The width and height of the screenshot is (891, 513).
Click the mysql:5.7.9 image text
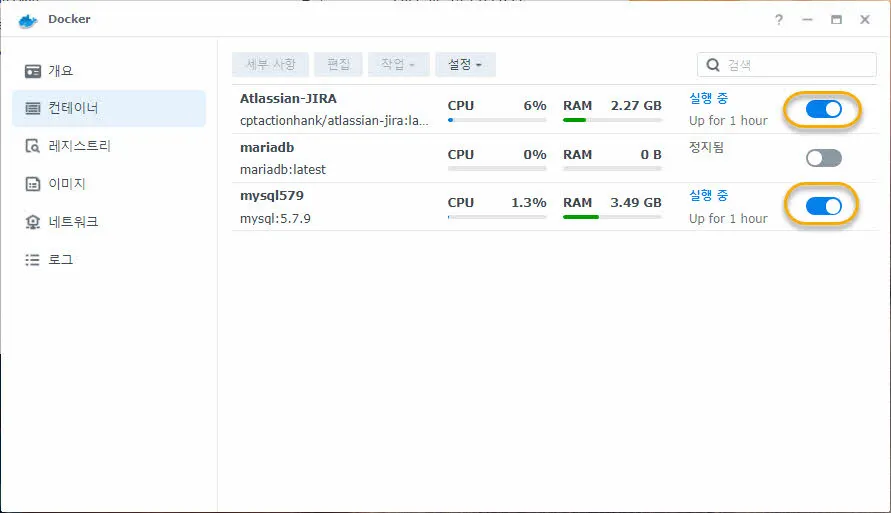[275, 219]
